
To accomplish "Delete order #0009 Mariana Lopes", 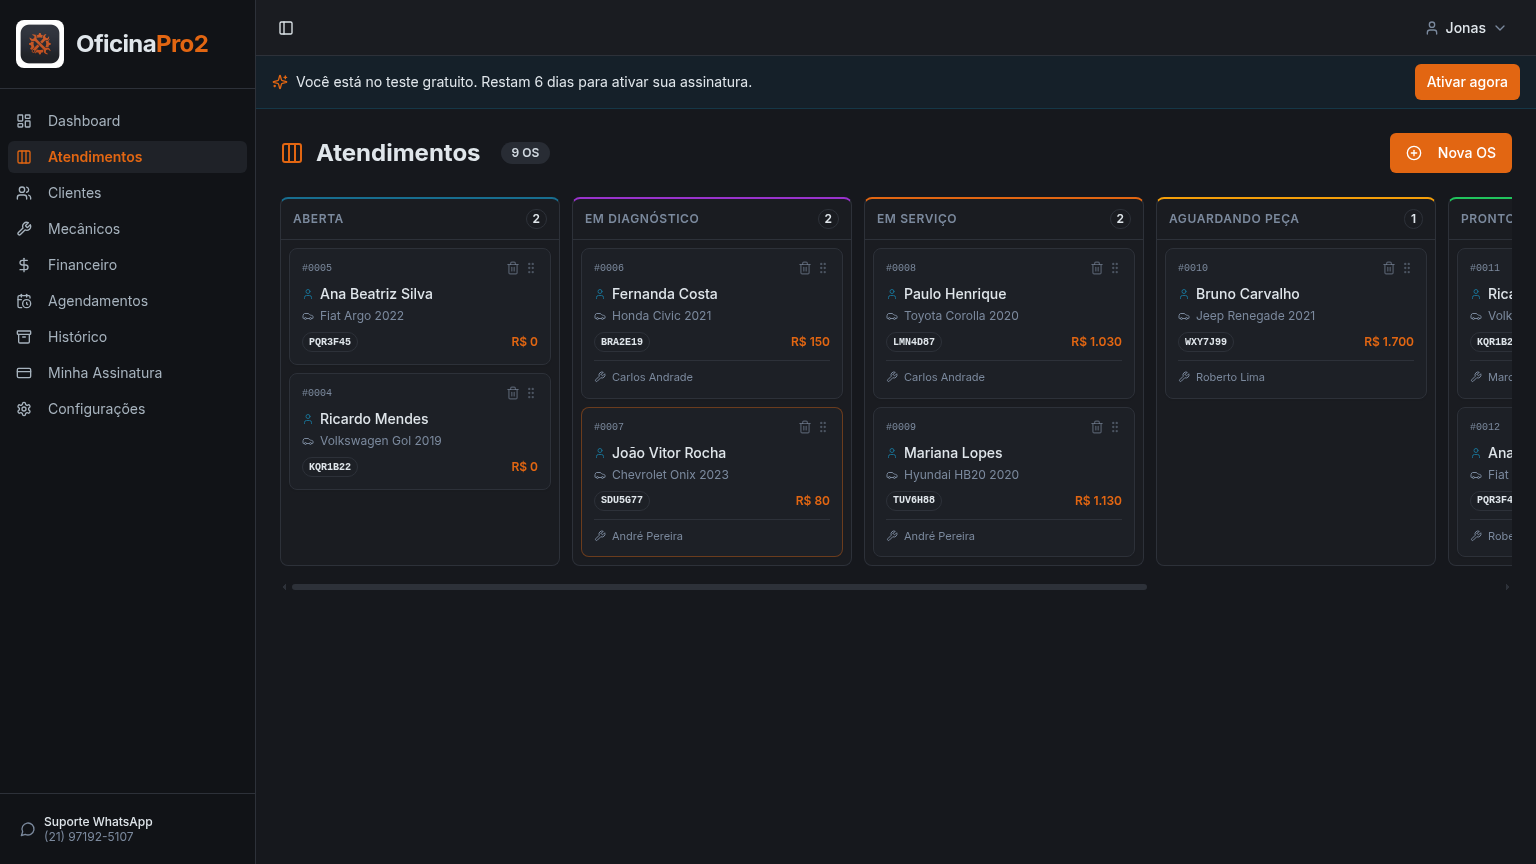I will click(x=1097, y=427).
